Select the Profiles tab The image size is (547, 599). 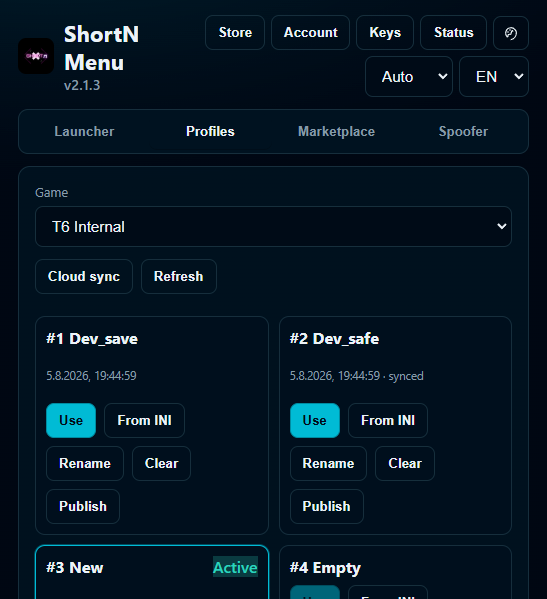point(210,131)
